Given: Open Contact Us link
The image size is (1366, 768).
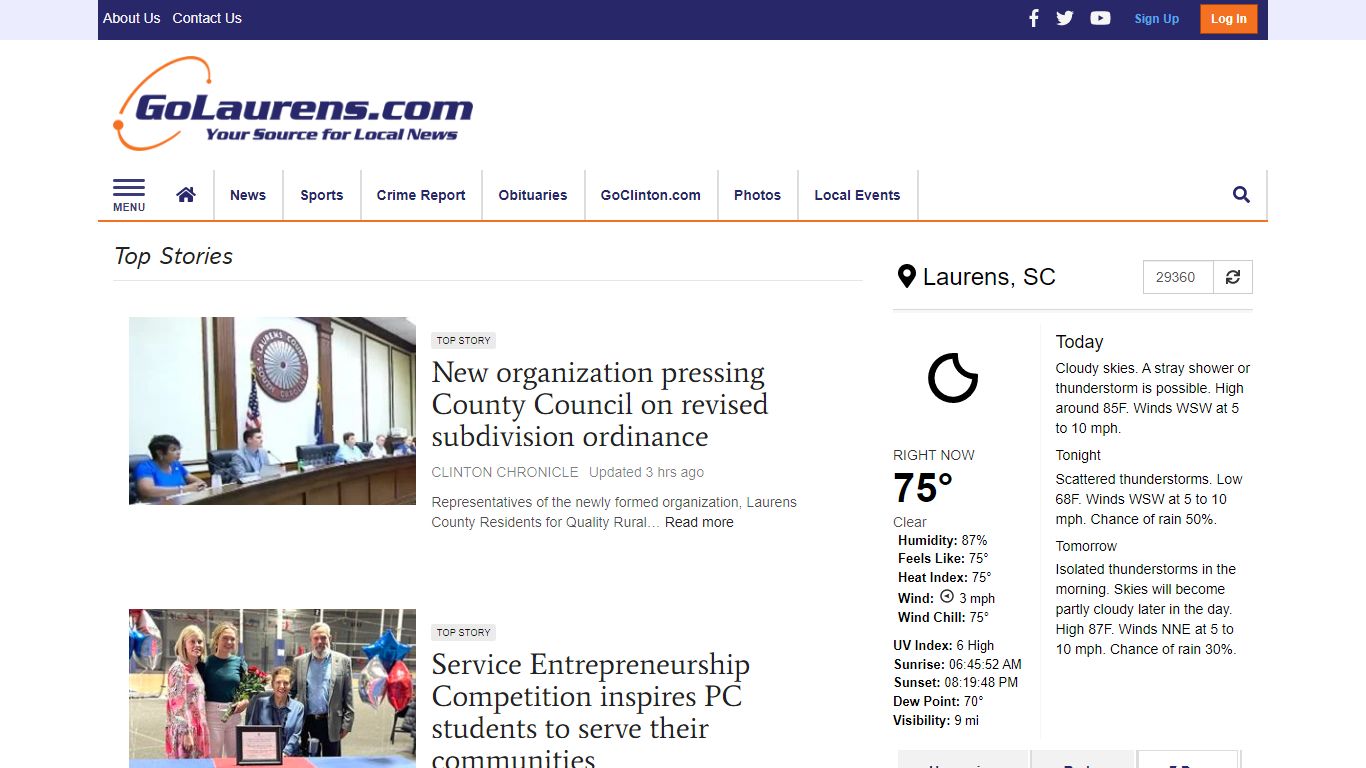Looking at the screenshot, I should pyautogui.click(x=207, y=18).
